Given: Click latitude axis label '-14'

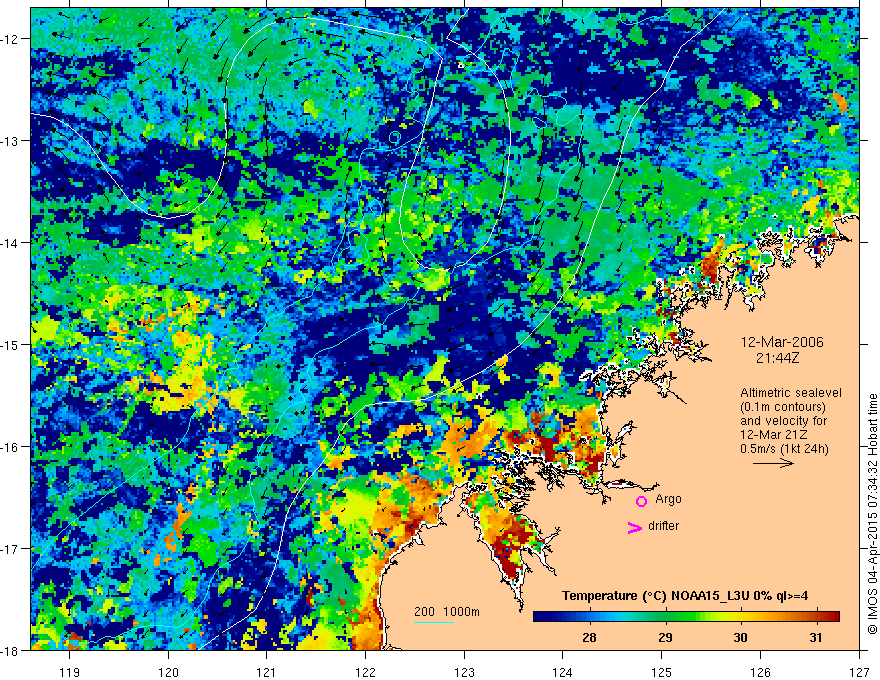Looking at the screenshot, I should (x=10, y=243).
